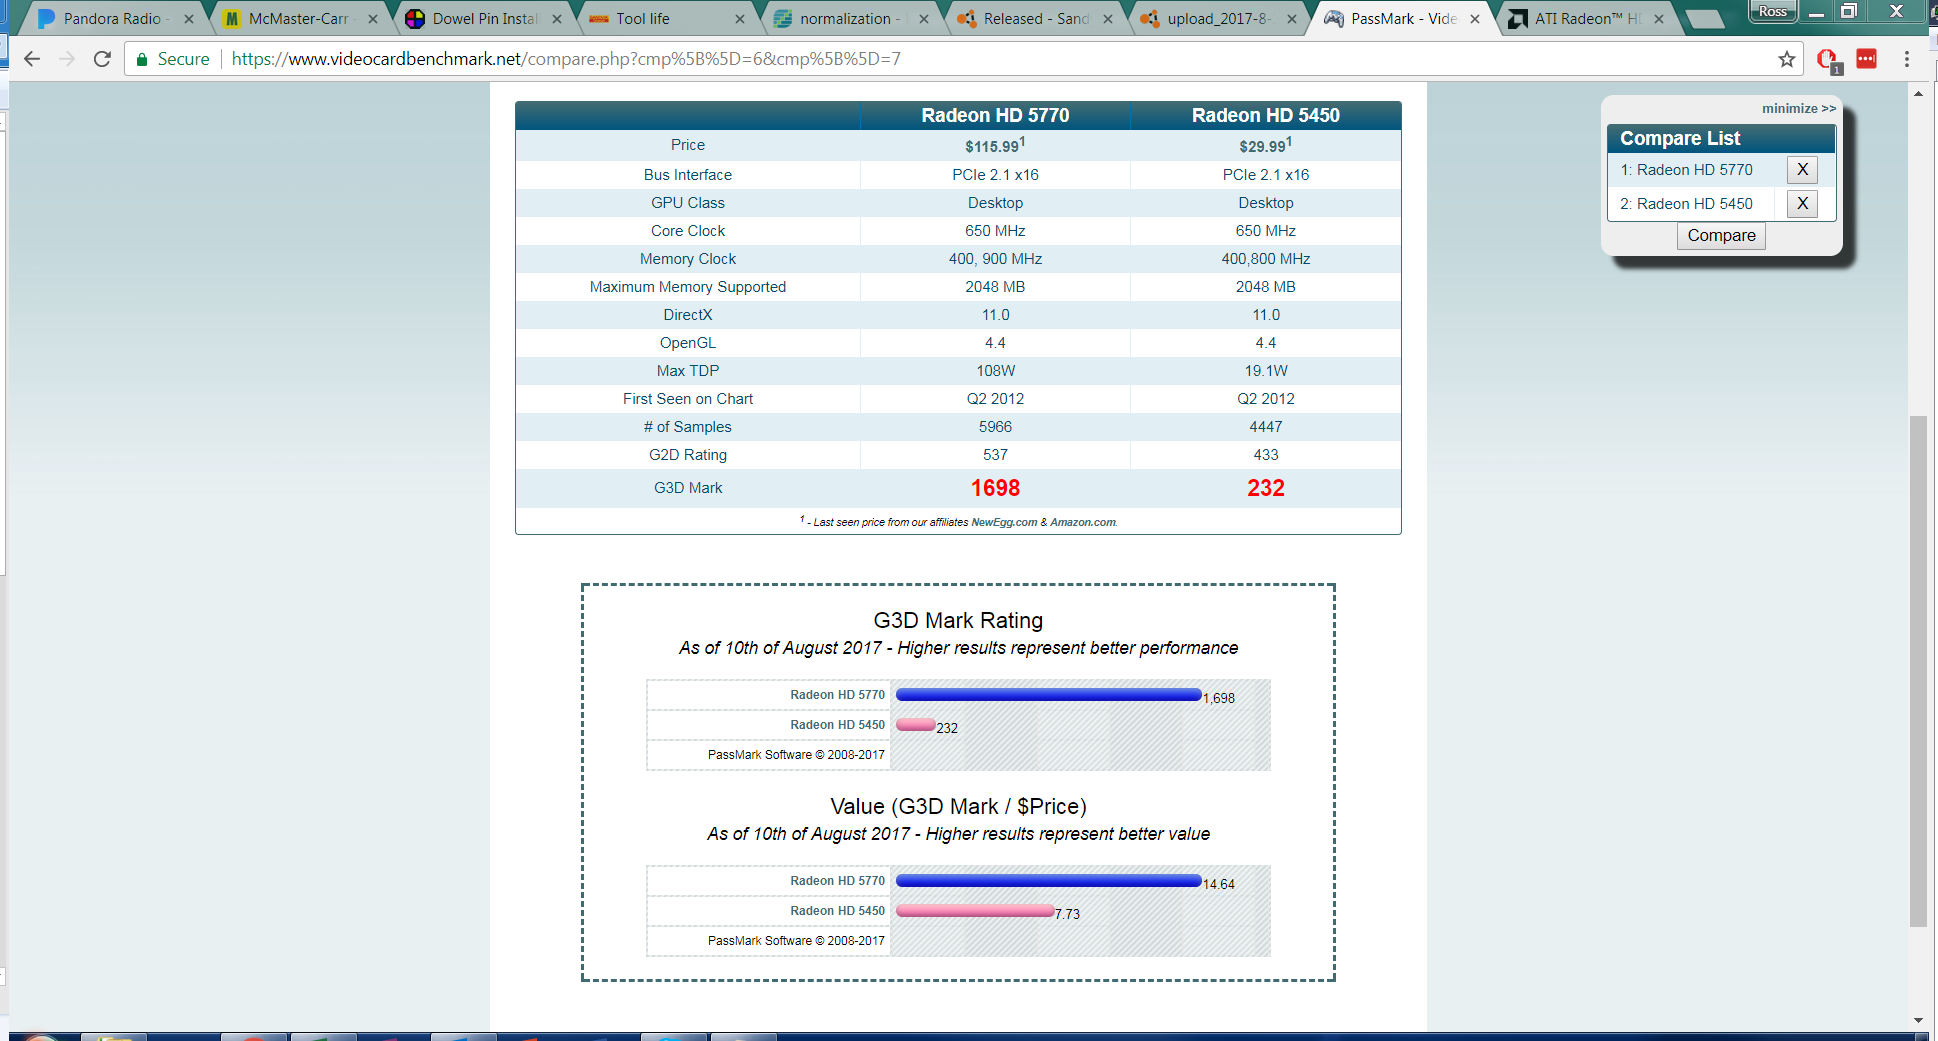This screenshot has width=1938, height=1041.
Task: Click the Memory Clock row label
Action: click(x=688, y=259)
